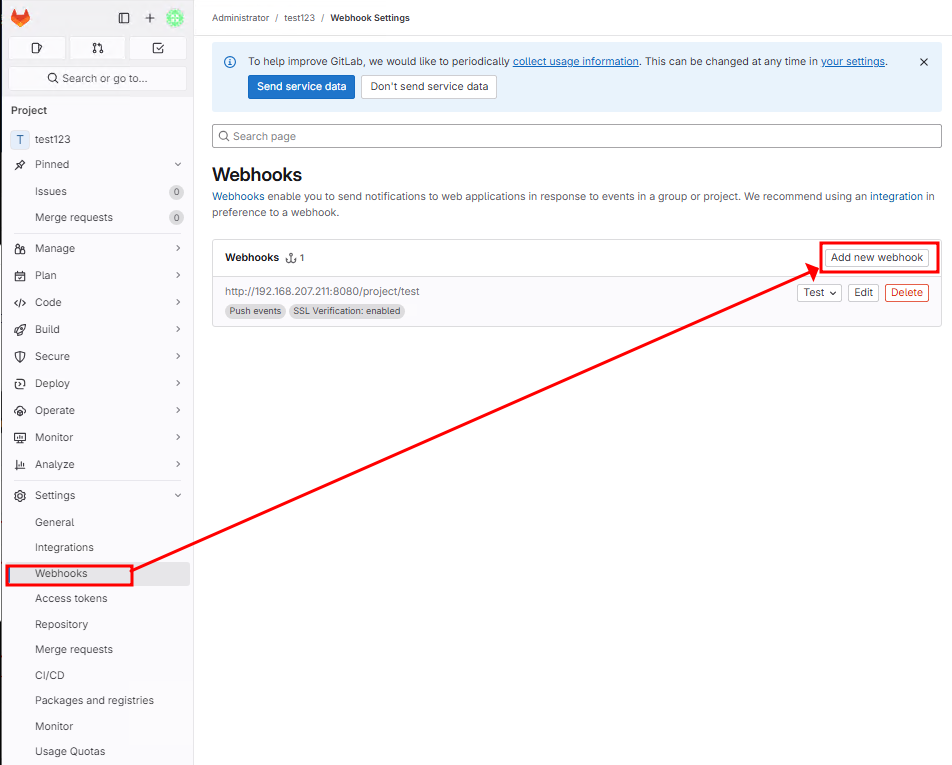Click the Analyze chart icon
The width and height of the screenshot is (952, 765).
pos(20,464)
